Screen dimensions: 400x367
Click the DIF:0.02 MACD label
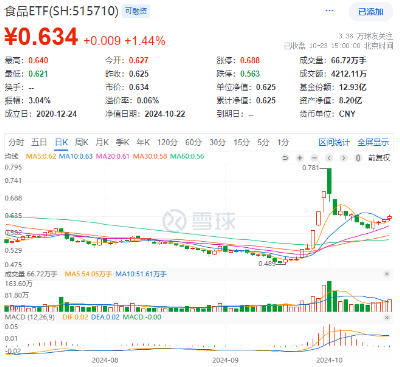coord(75,317)
